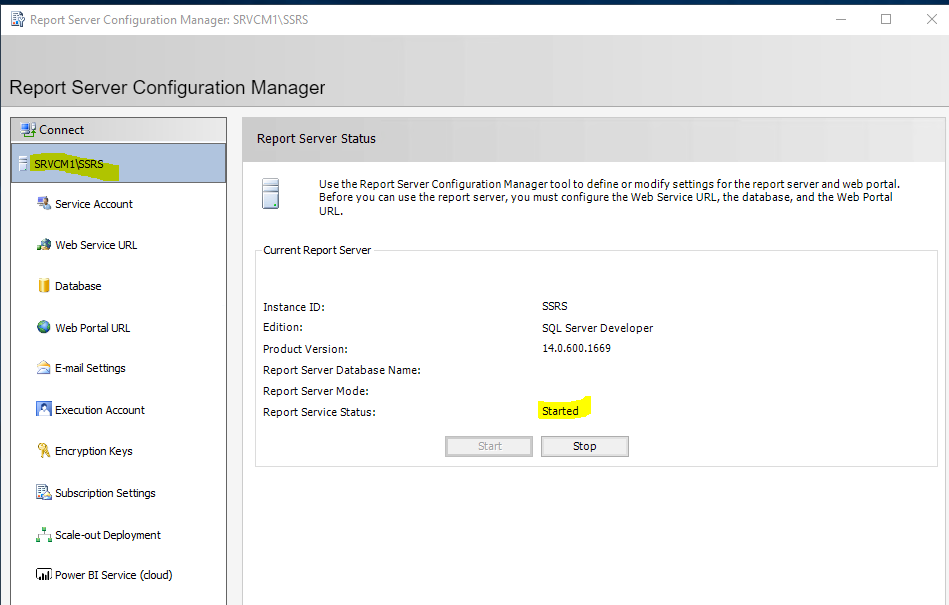Click the Subscription Settings icon
This screenshot has width=949, height=605.
point(44,492)
